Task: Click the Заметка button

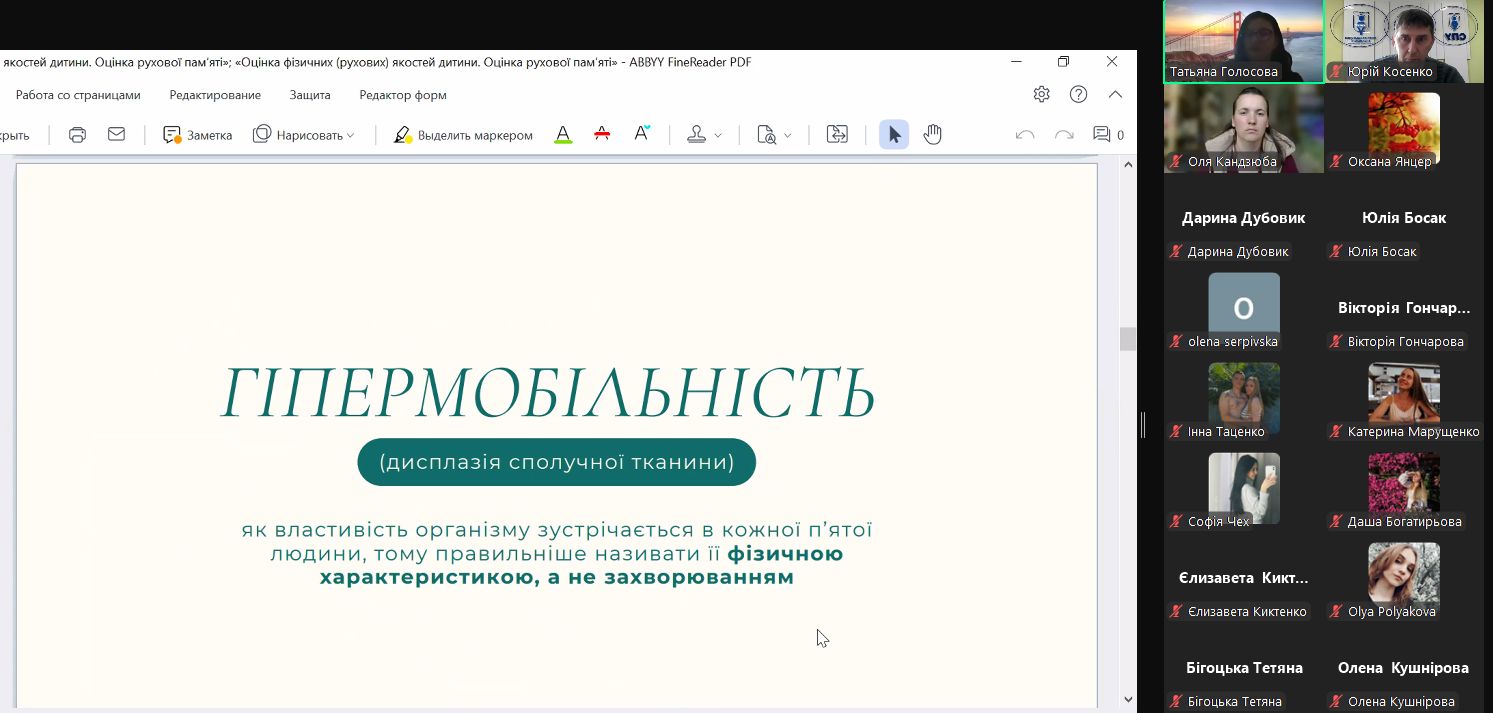Action: pyautogui.click(x=198, y=135)
